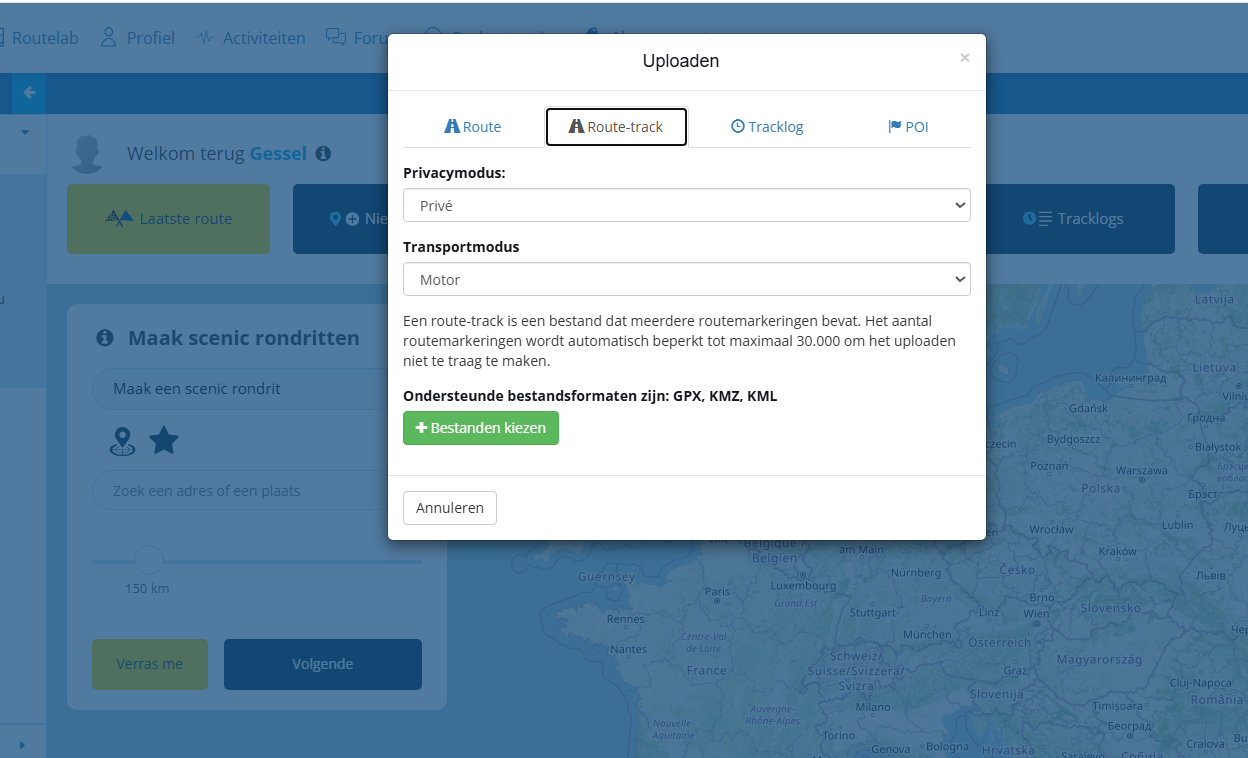Click the small caret in left sidebar
Viewport: 1248px width, 758px height.
coord(25,132)
